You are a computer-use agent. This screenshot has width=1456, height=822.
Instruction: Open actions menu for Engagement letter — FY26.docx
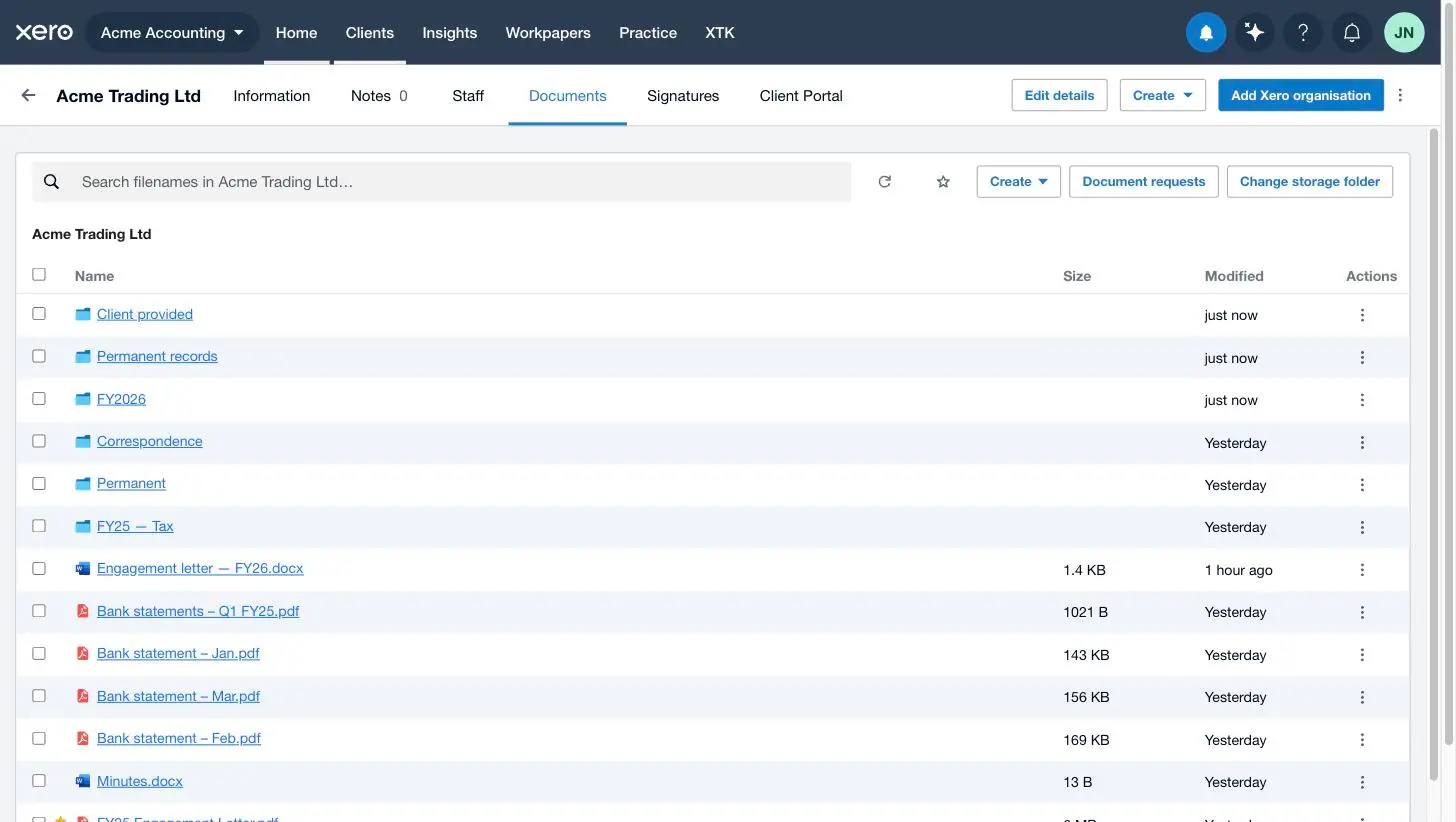(1362, 570)
